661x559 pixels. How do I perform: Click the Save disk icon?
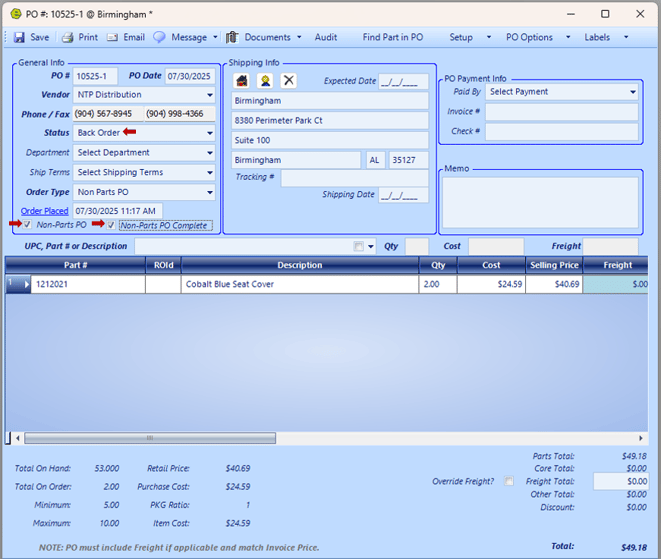19,37
